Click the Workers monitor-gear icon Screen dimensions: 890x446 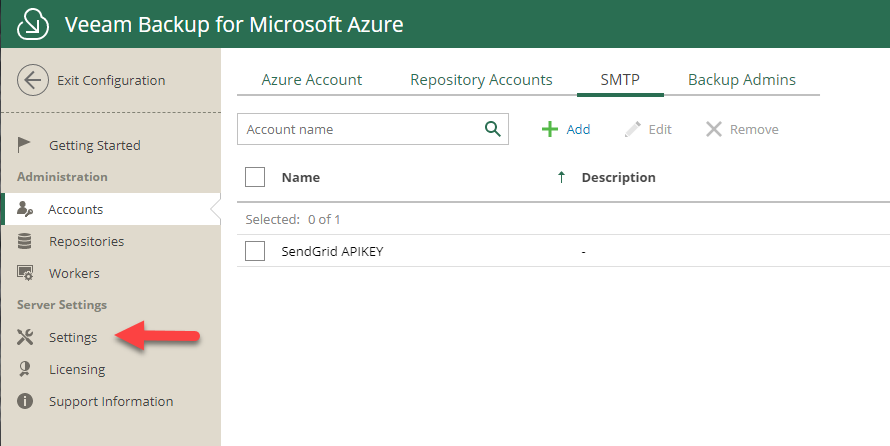coord(25,273)
